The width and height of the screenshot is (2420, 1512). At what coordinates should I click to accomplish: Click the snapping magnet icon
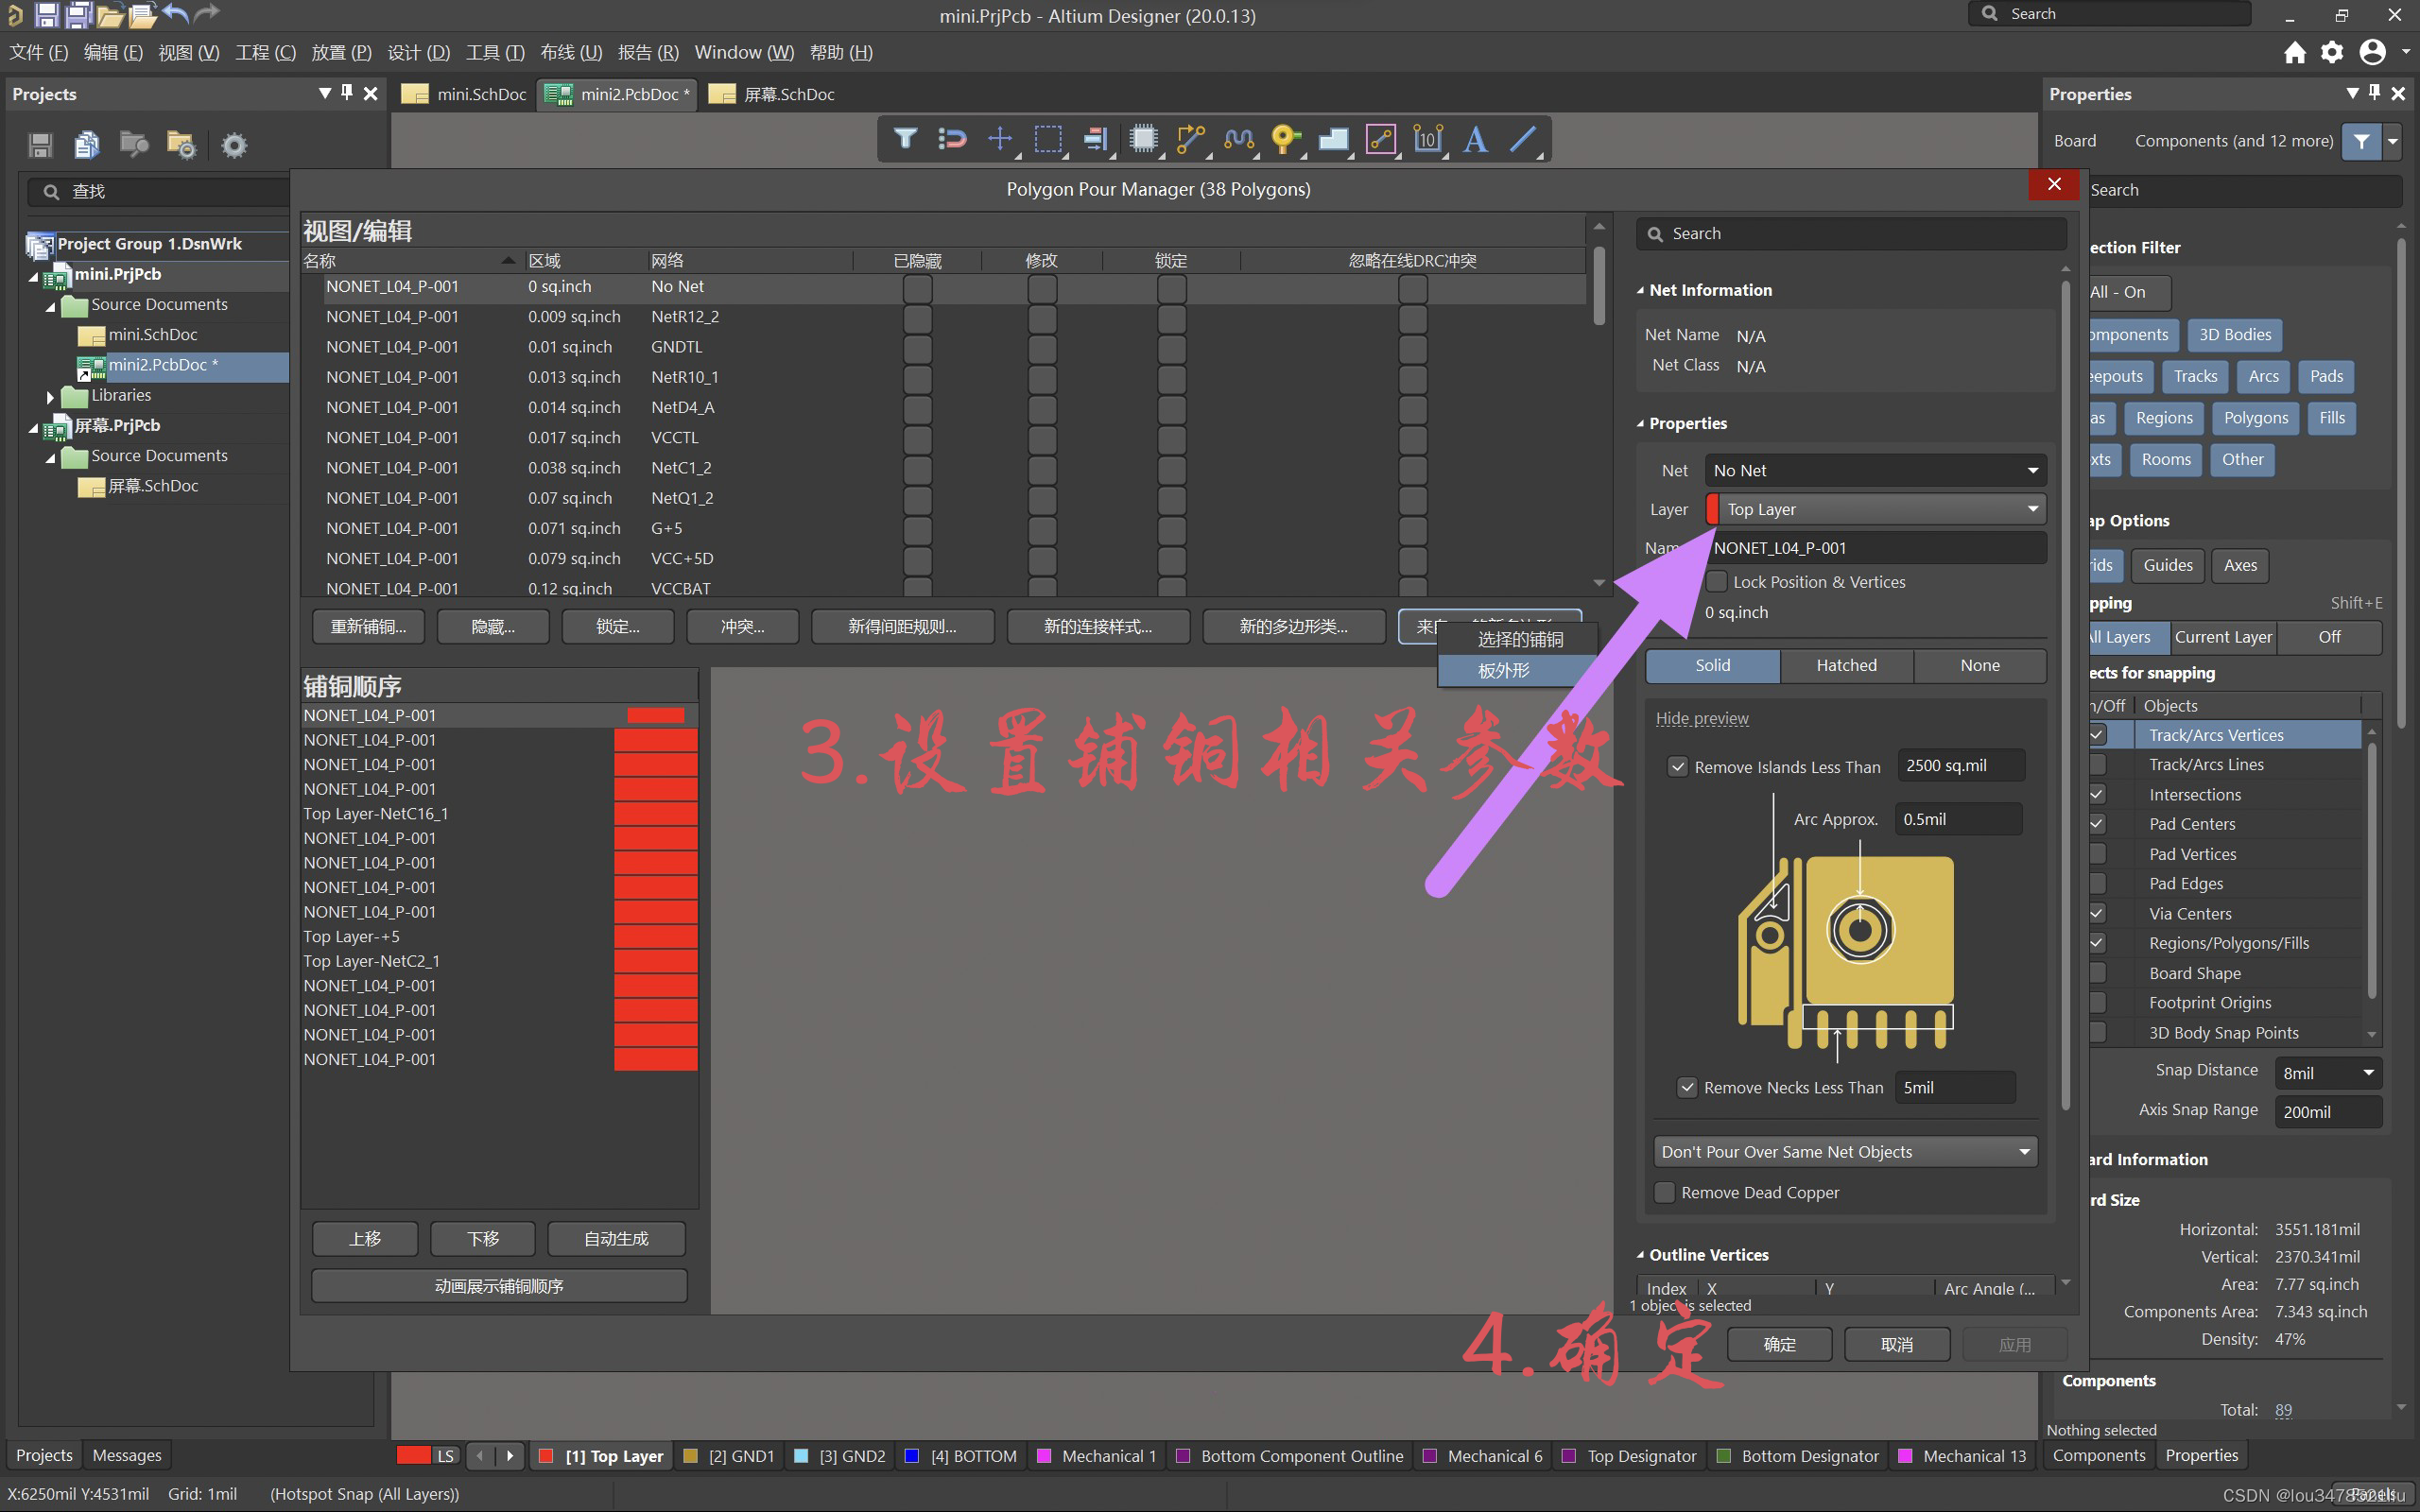(952, 139)
